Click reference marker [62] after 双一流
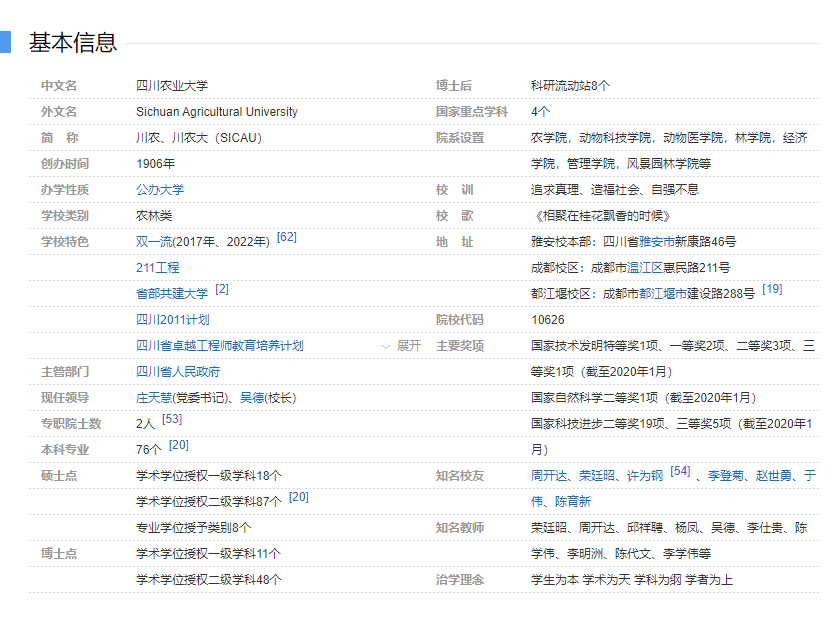 point(287,238)
